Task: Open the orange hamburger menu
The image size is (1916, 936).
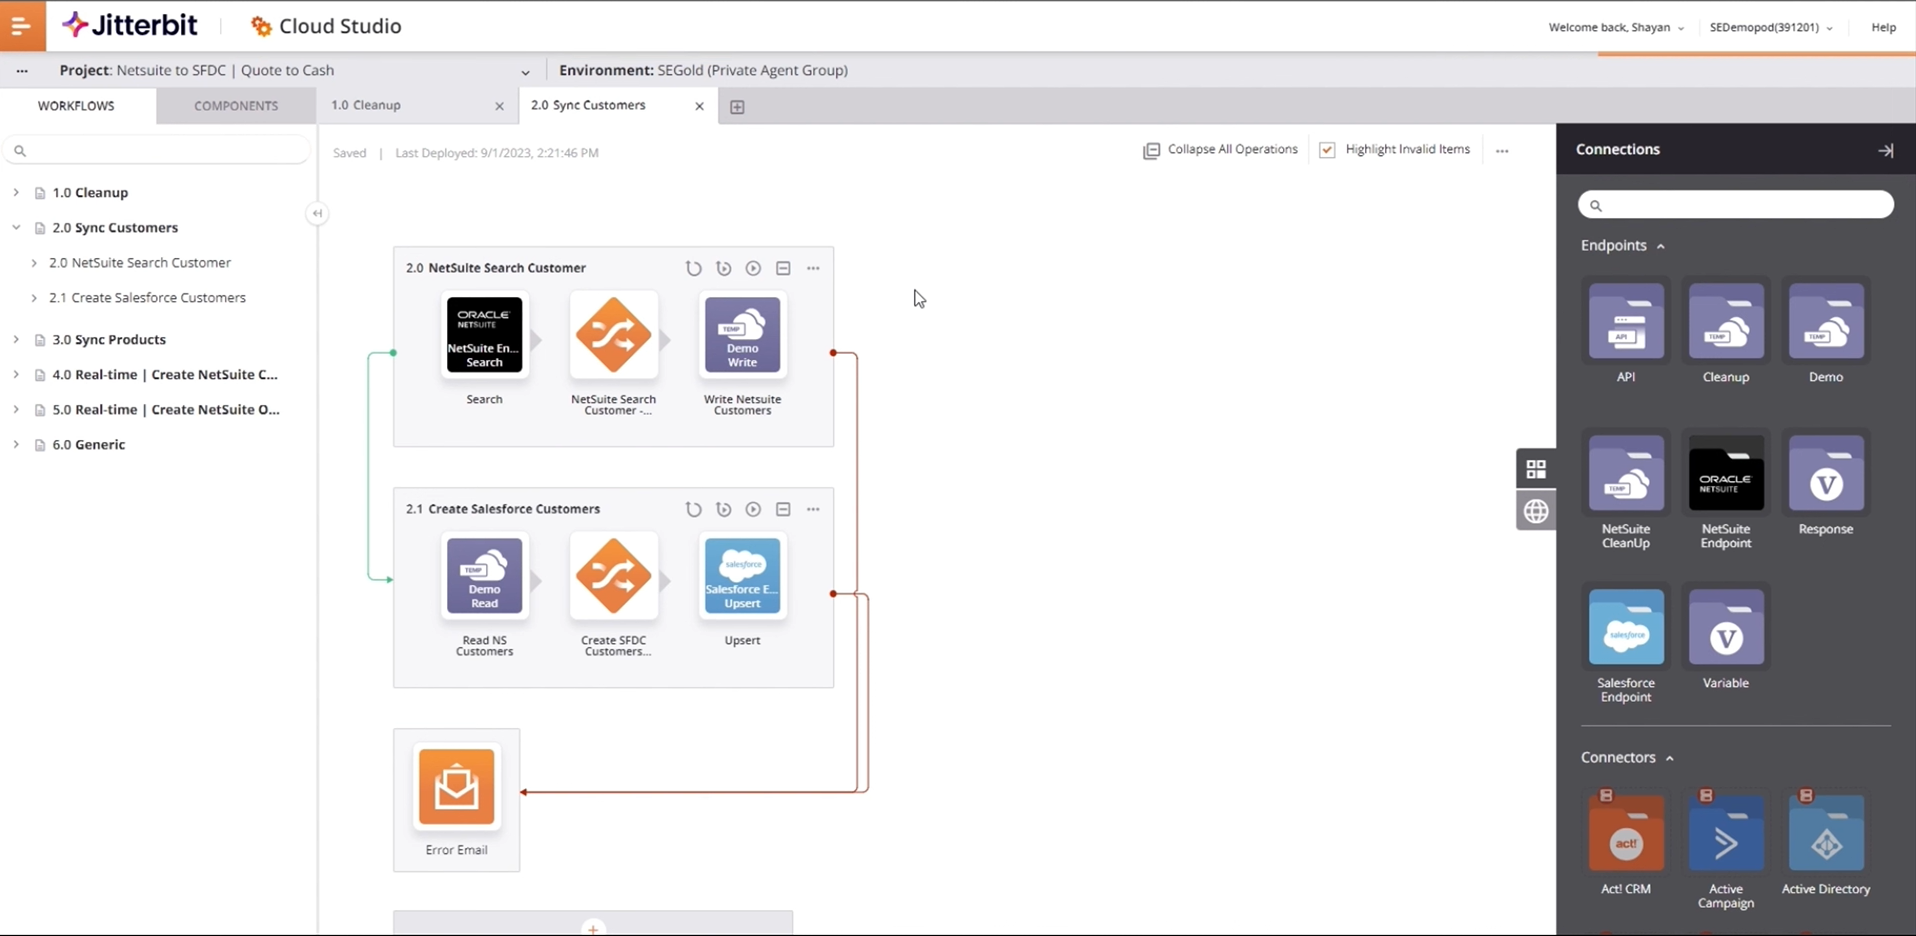Action: 22,25
